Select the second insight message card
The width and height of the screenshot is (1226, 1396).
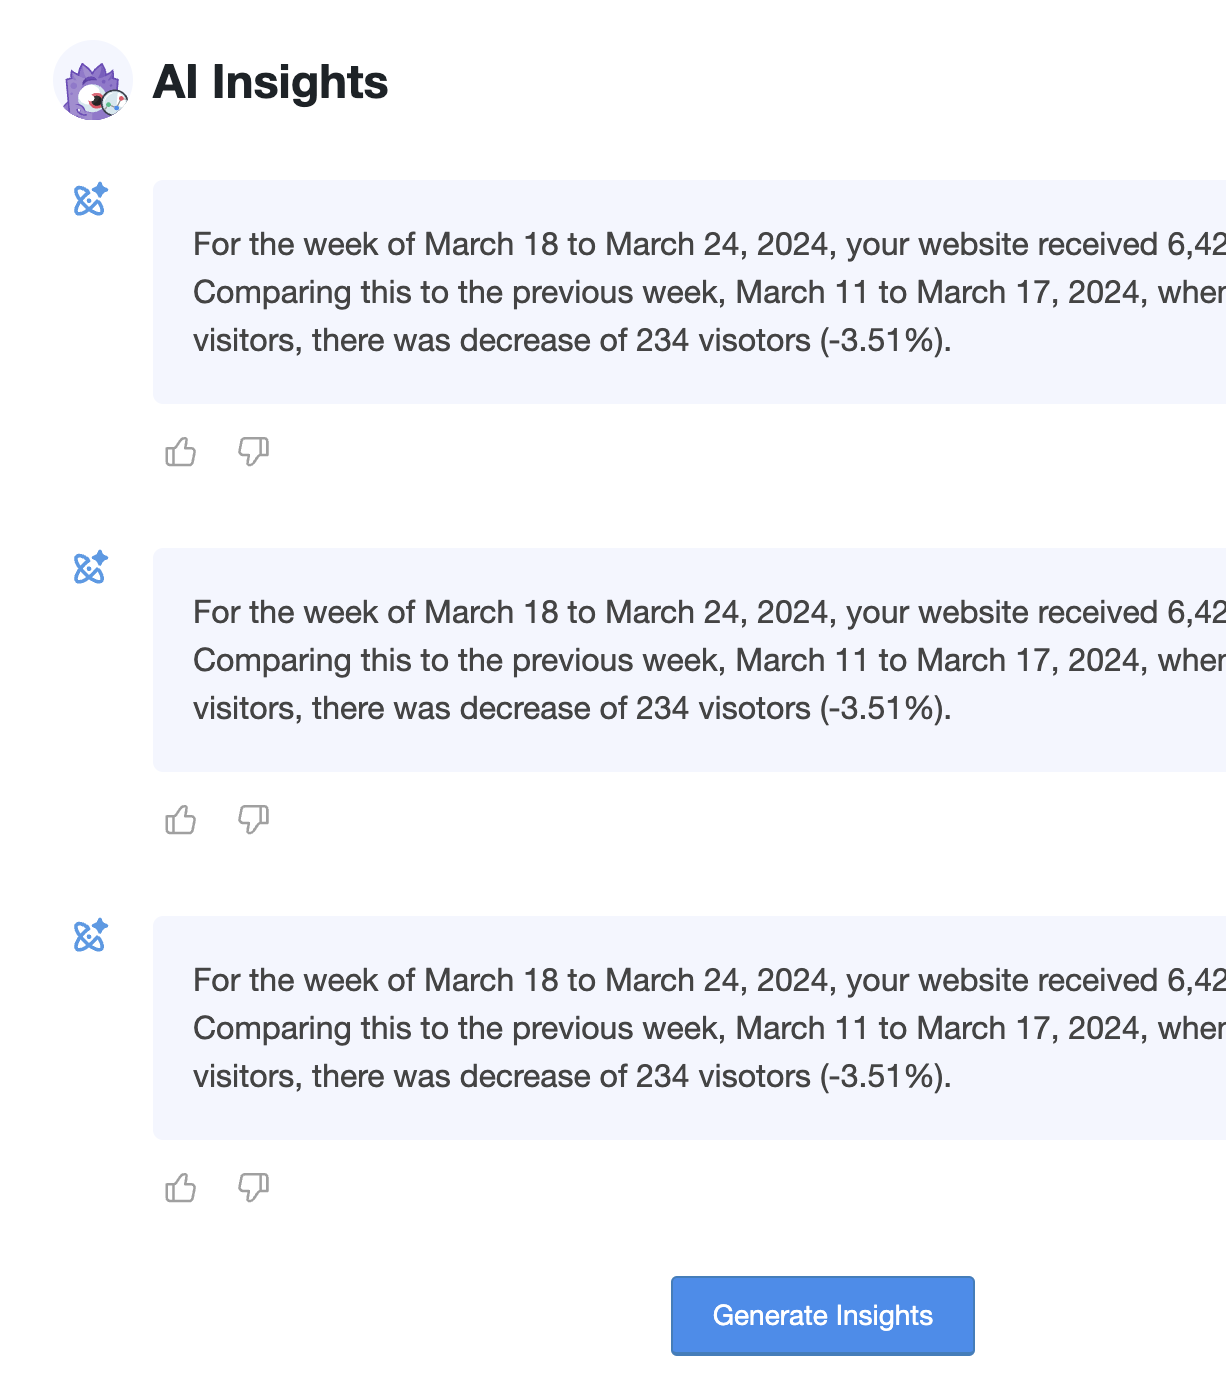click(x=689, y=660)
